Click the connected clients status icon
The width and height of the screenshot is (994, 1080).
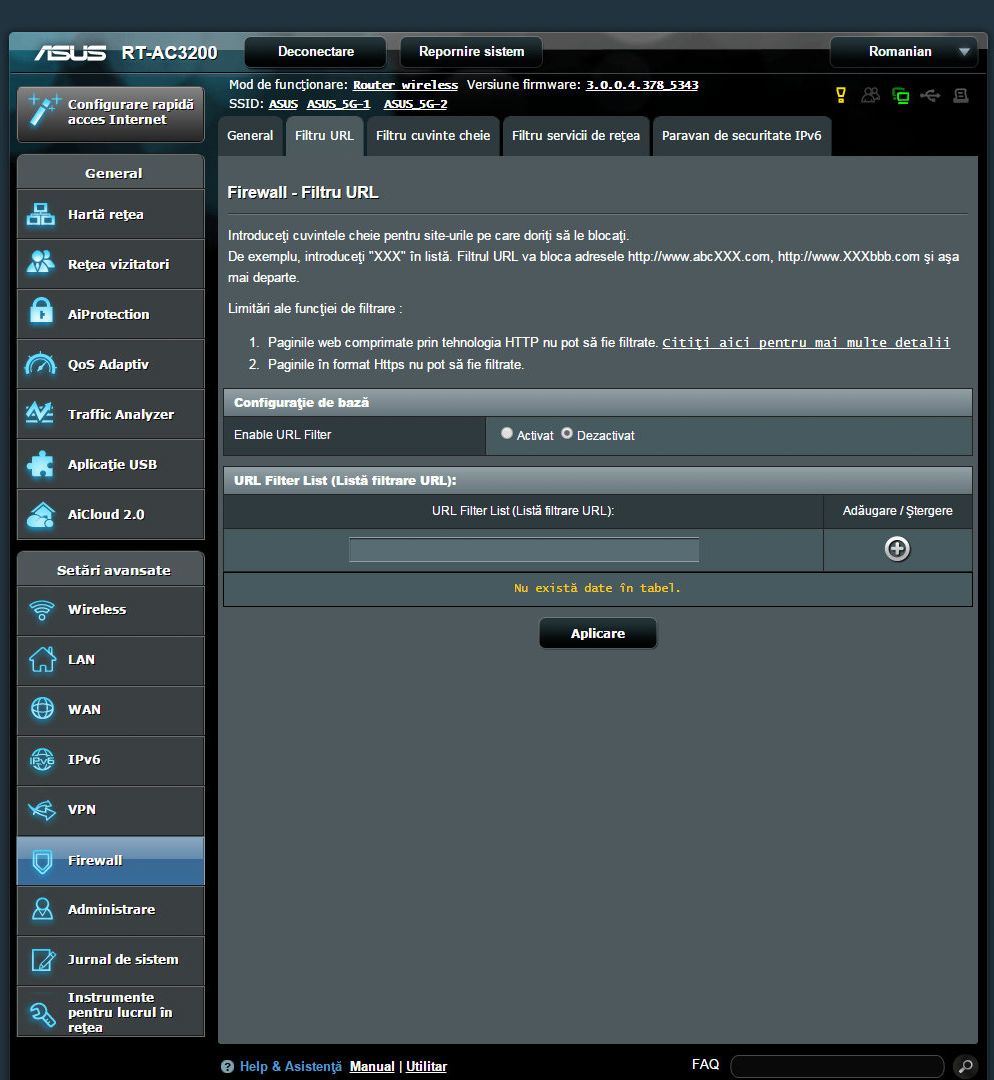[871, 95]
